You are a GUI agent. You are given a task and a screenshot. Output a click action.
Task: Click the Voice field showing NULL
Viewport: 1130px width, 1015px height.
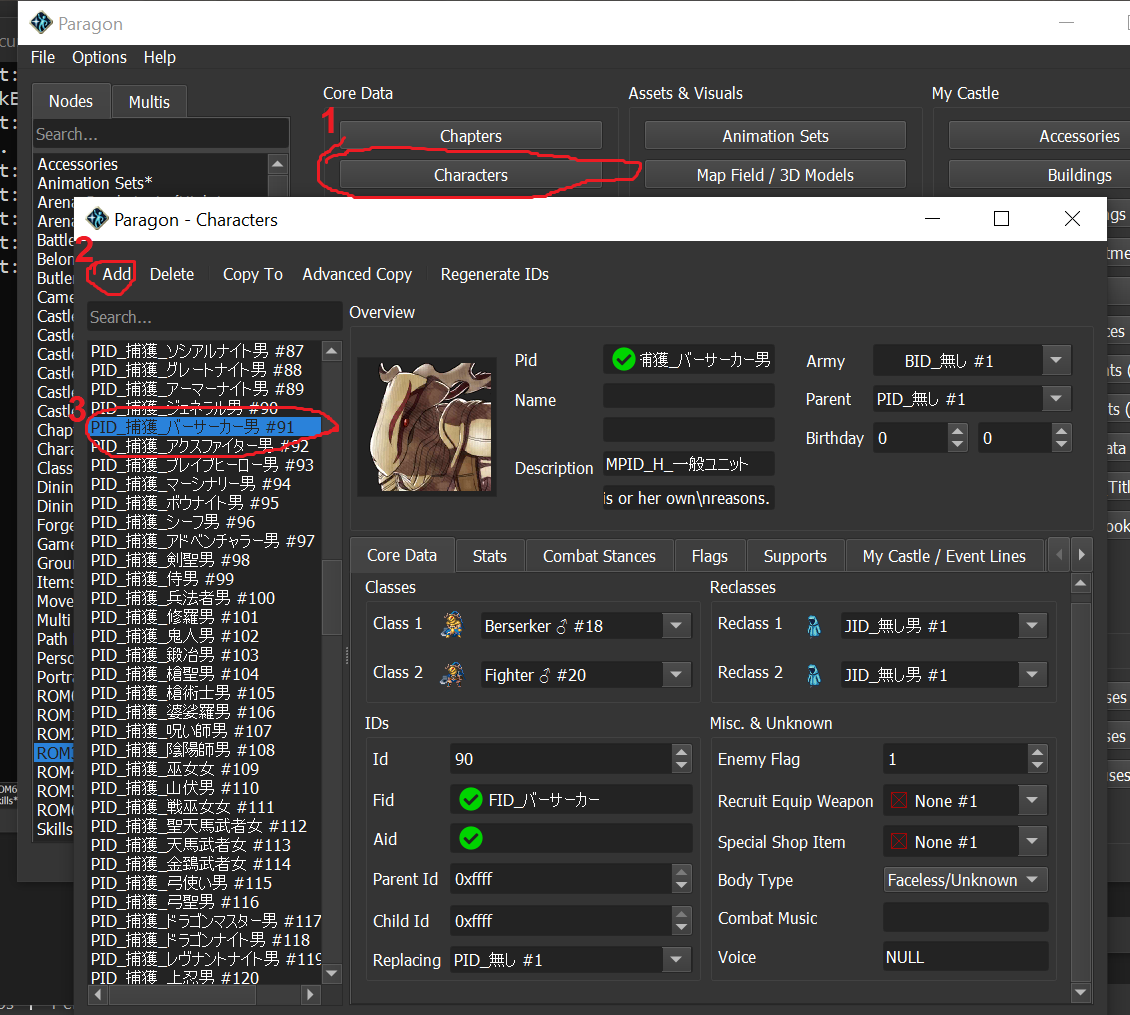[966, 957]
